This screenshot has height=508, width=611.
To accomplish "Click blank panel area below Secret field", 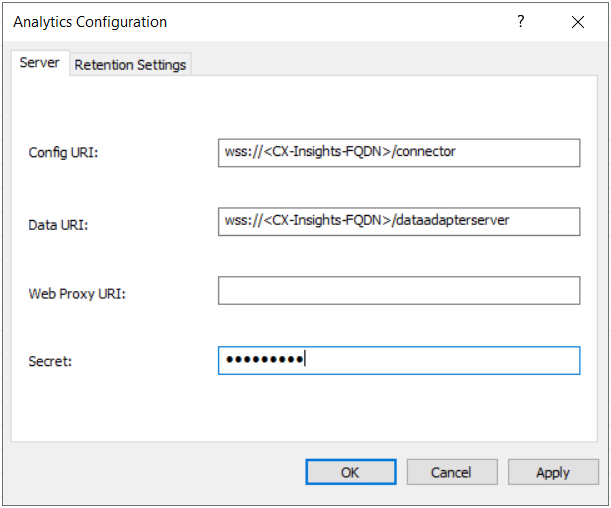I will pyautogui.click(x=300, y=410).
